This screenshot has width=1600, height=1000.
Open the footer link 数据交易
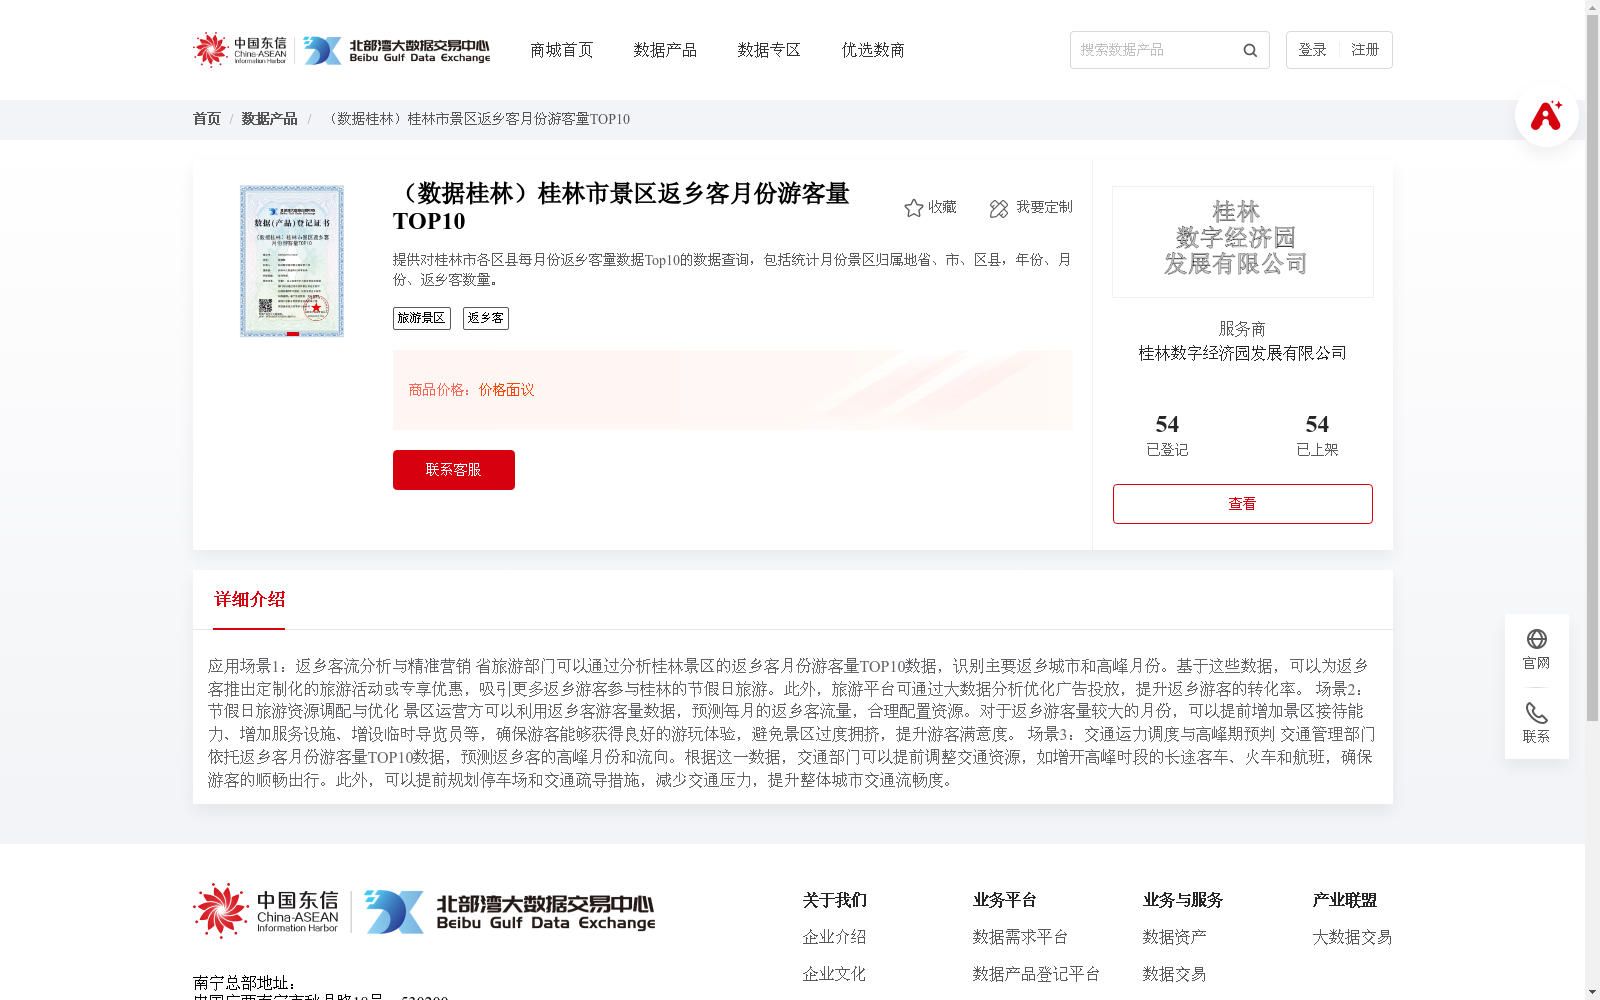[1174, 974]
